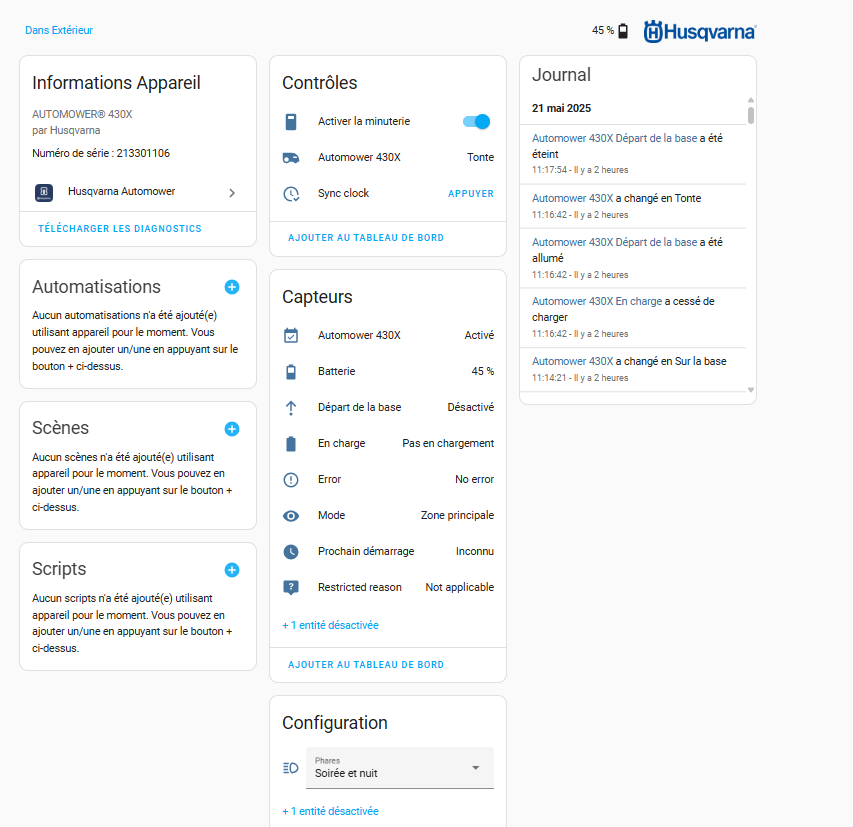The height and width of the screenshot is (827, 853).
Task: Click the Inconnu value of Prochain démarrage
Action: (x=475, y=551)
